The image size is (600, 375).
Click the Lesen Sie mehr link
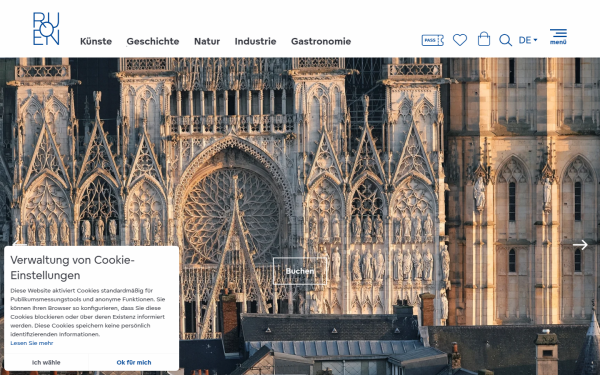[x=32, y=343]
